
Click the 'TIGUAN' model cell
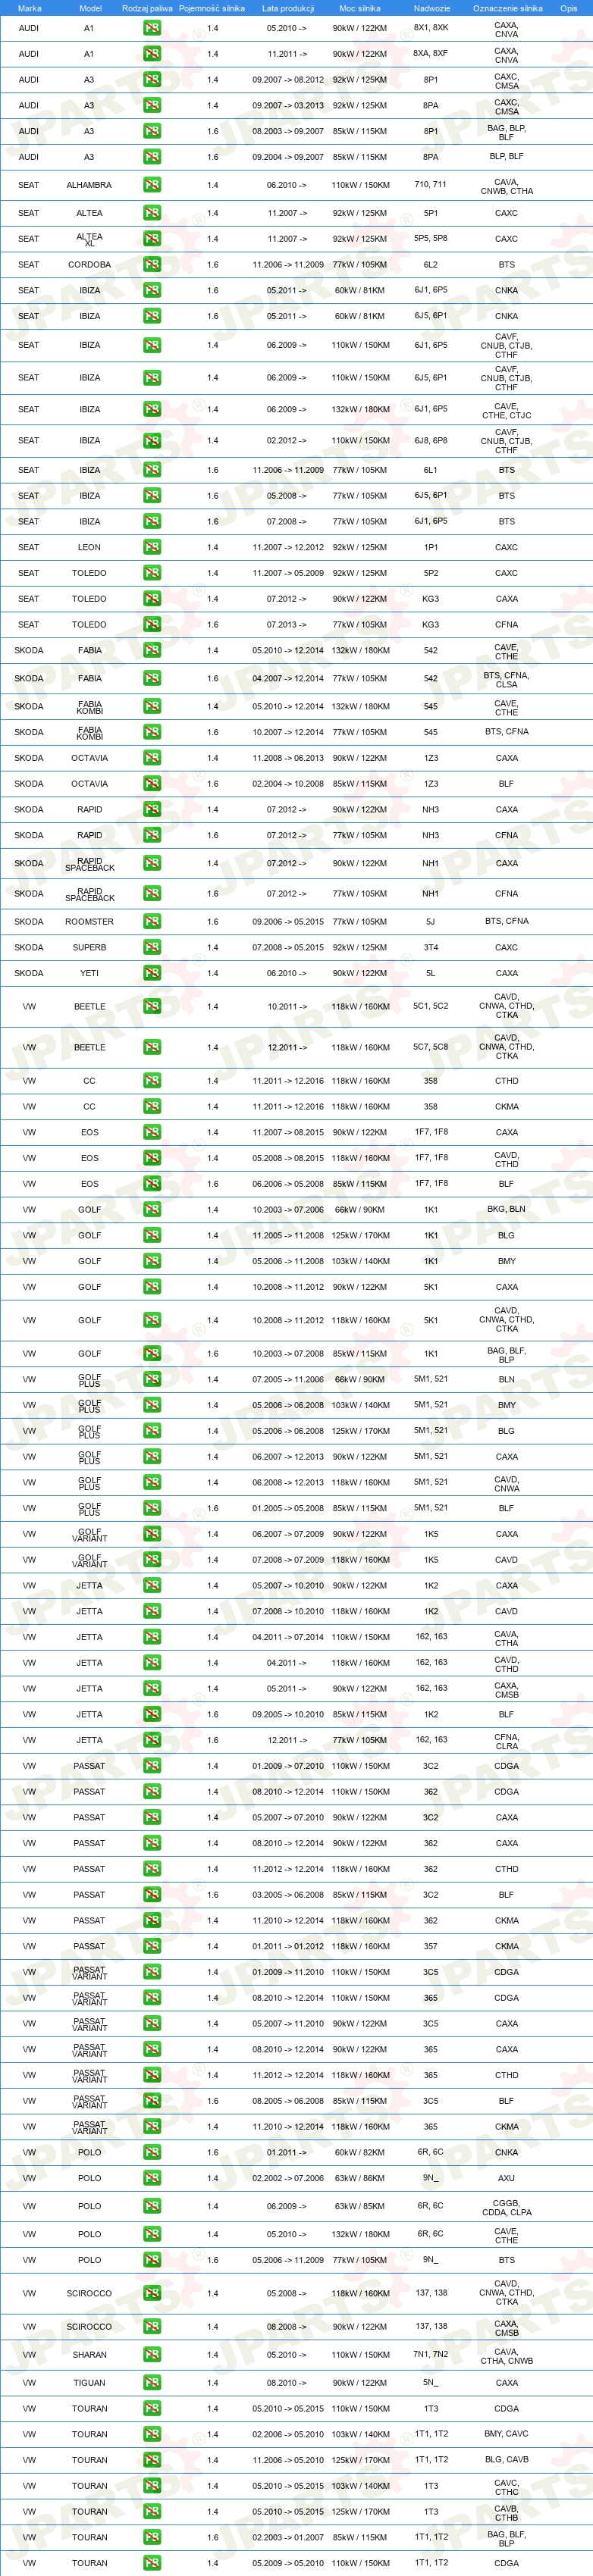point(89,2383)
